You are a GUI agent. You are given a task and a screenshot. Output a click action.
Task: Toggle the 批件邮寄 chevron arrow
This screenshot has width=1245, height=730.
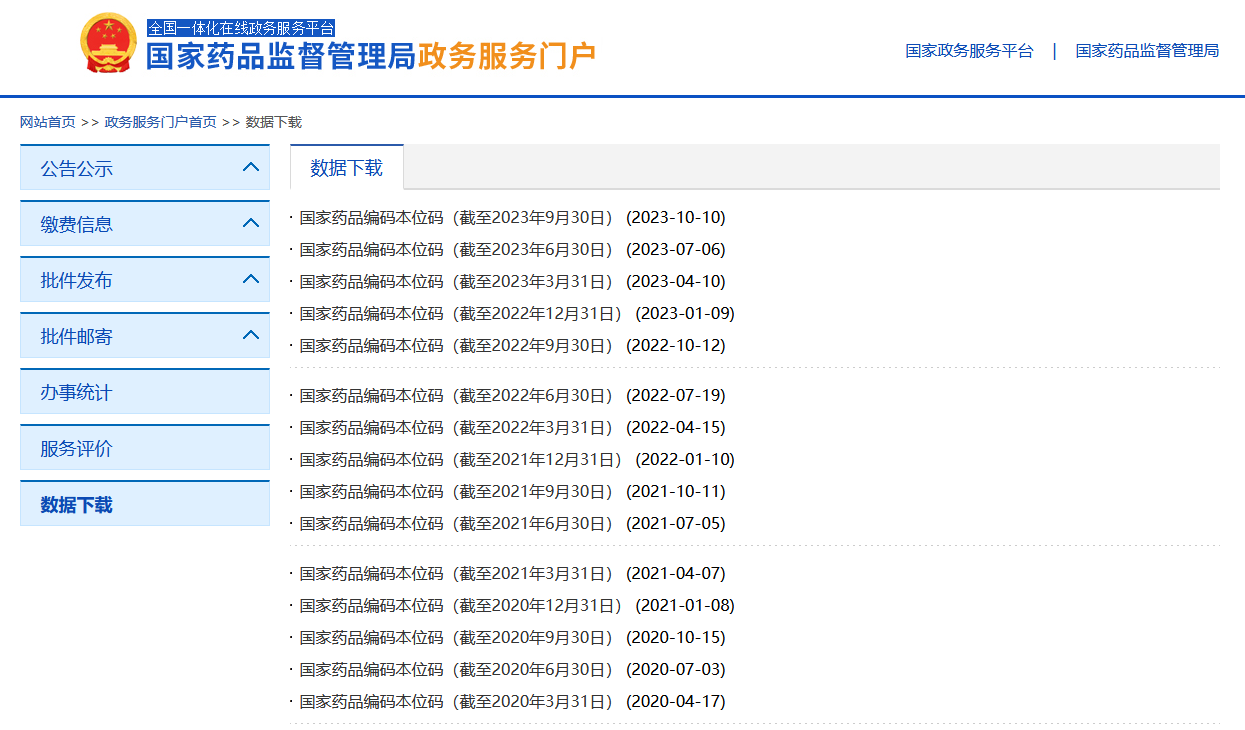click(251, 336)
